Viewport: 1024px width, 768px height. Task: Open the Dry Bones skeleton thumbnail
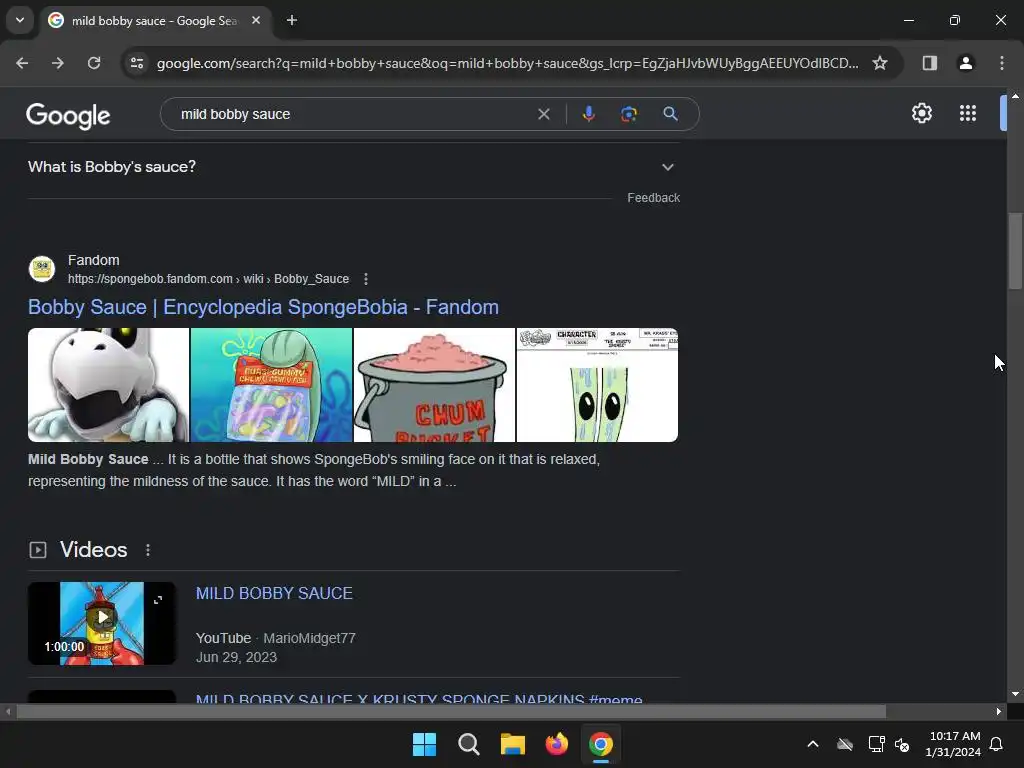click(108, 385)
